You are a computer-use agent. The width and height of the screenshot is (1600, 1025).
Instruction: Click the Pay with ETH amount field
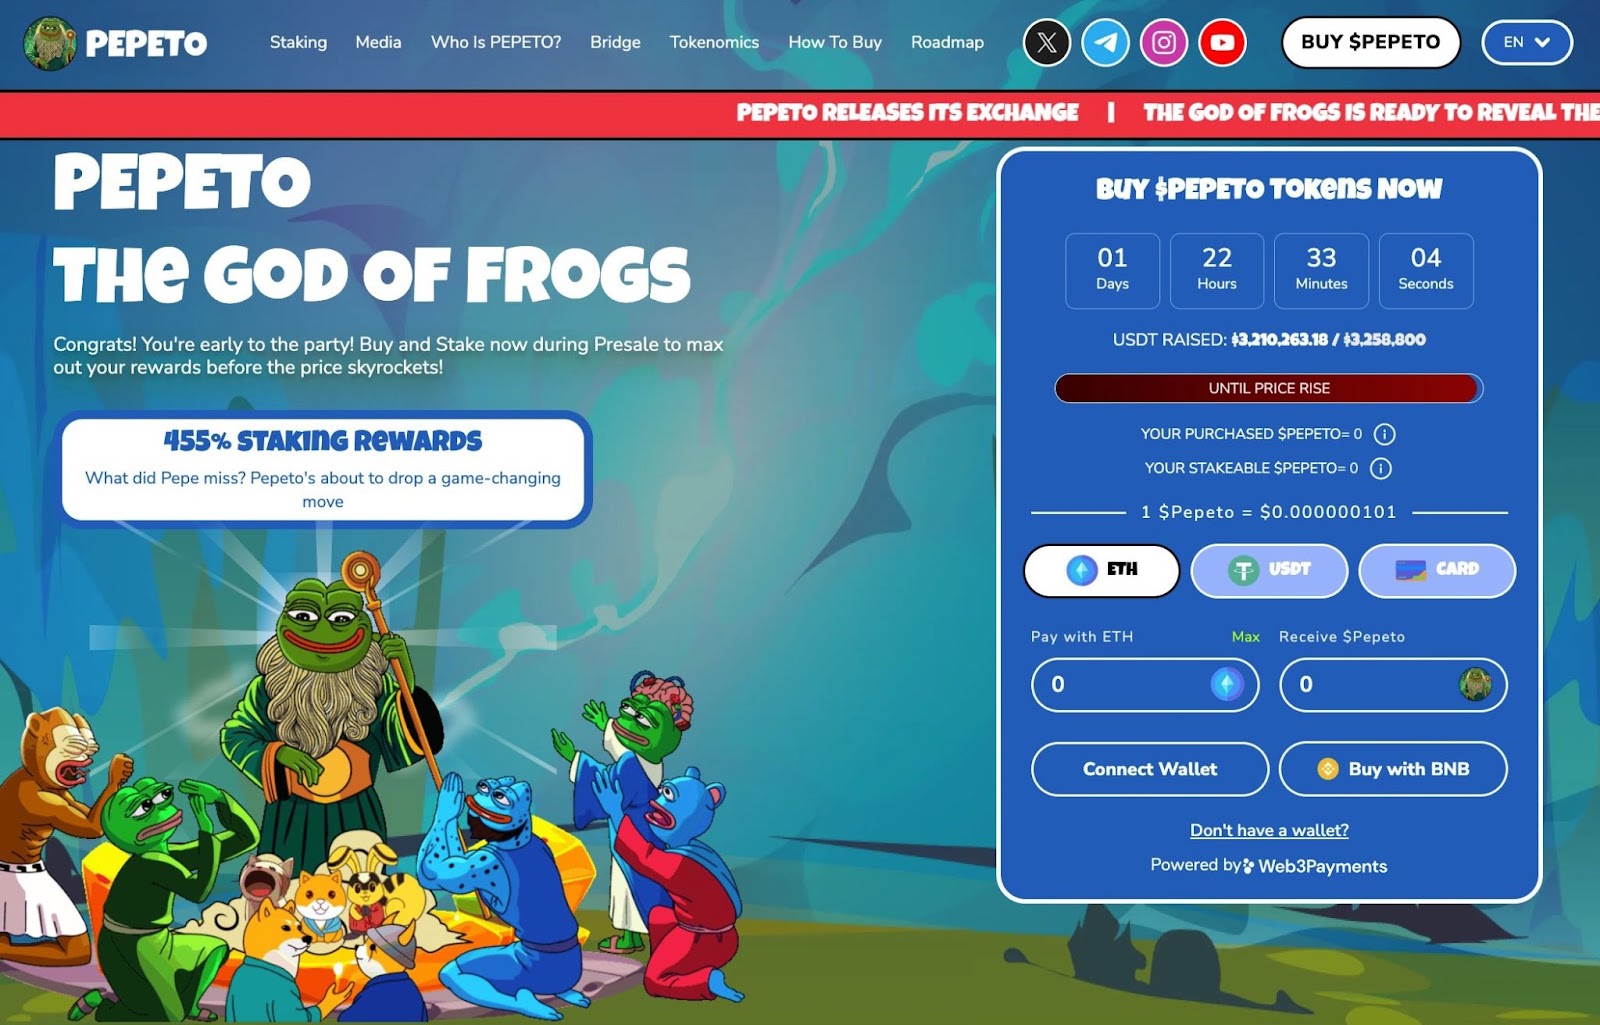pos(1145,685)
